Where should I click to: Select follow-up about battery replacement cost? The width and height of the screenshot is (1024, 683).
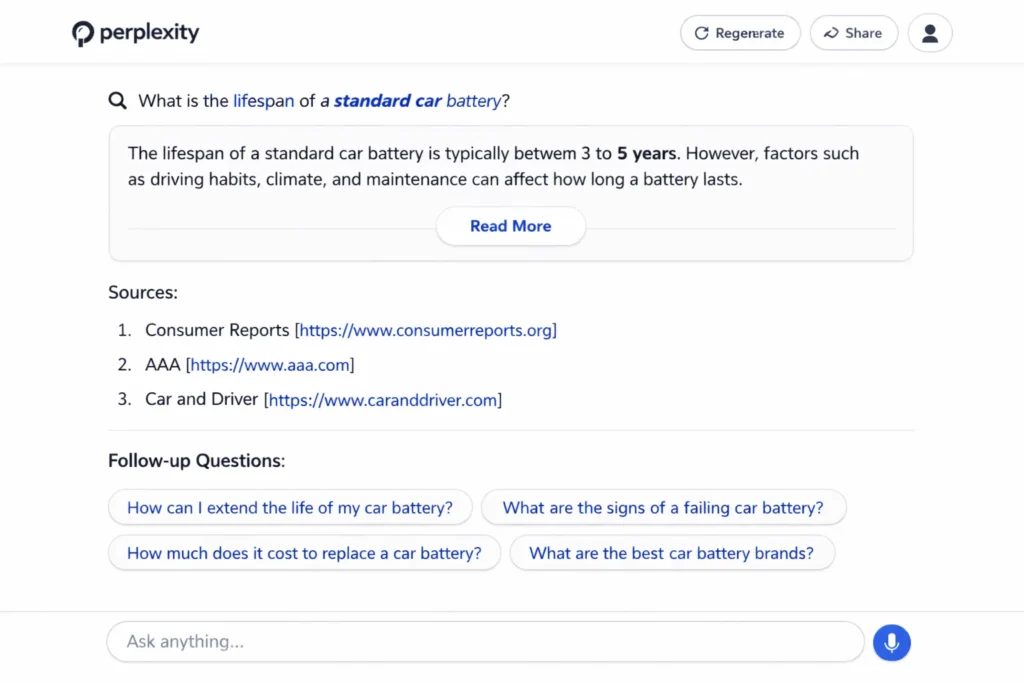point(303,553)
